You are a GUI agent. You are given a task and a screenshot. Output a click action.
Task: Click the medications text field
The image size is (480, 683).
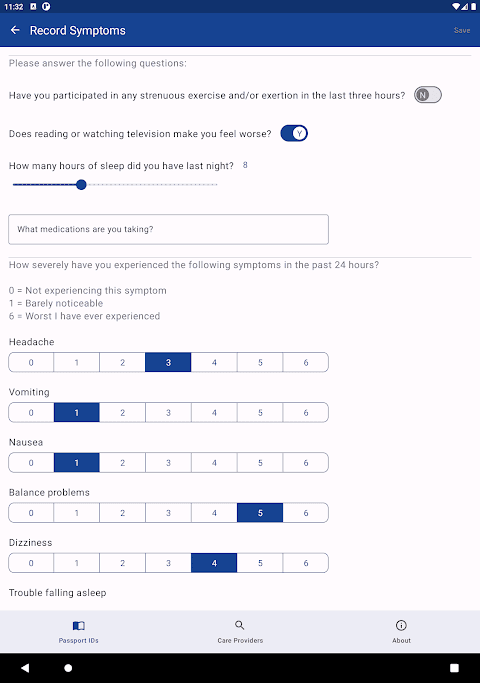tap(169, 229)
